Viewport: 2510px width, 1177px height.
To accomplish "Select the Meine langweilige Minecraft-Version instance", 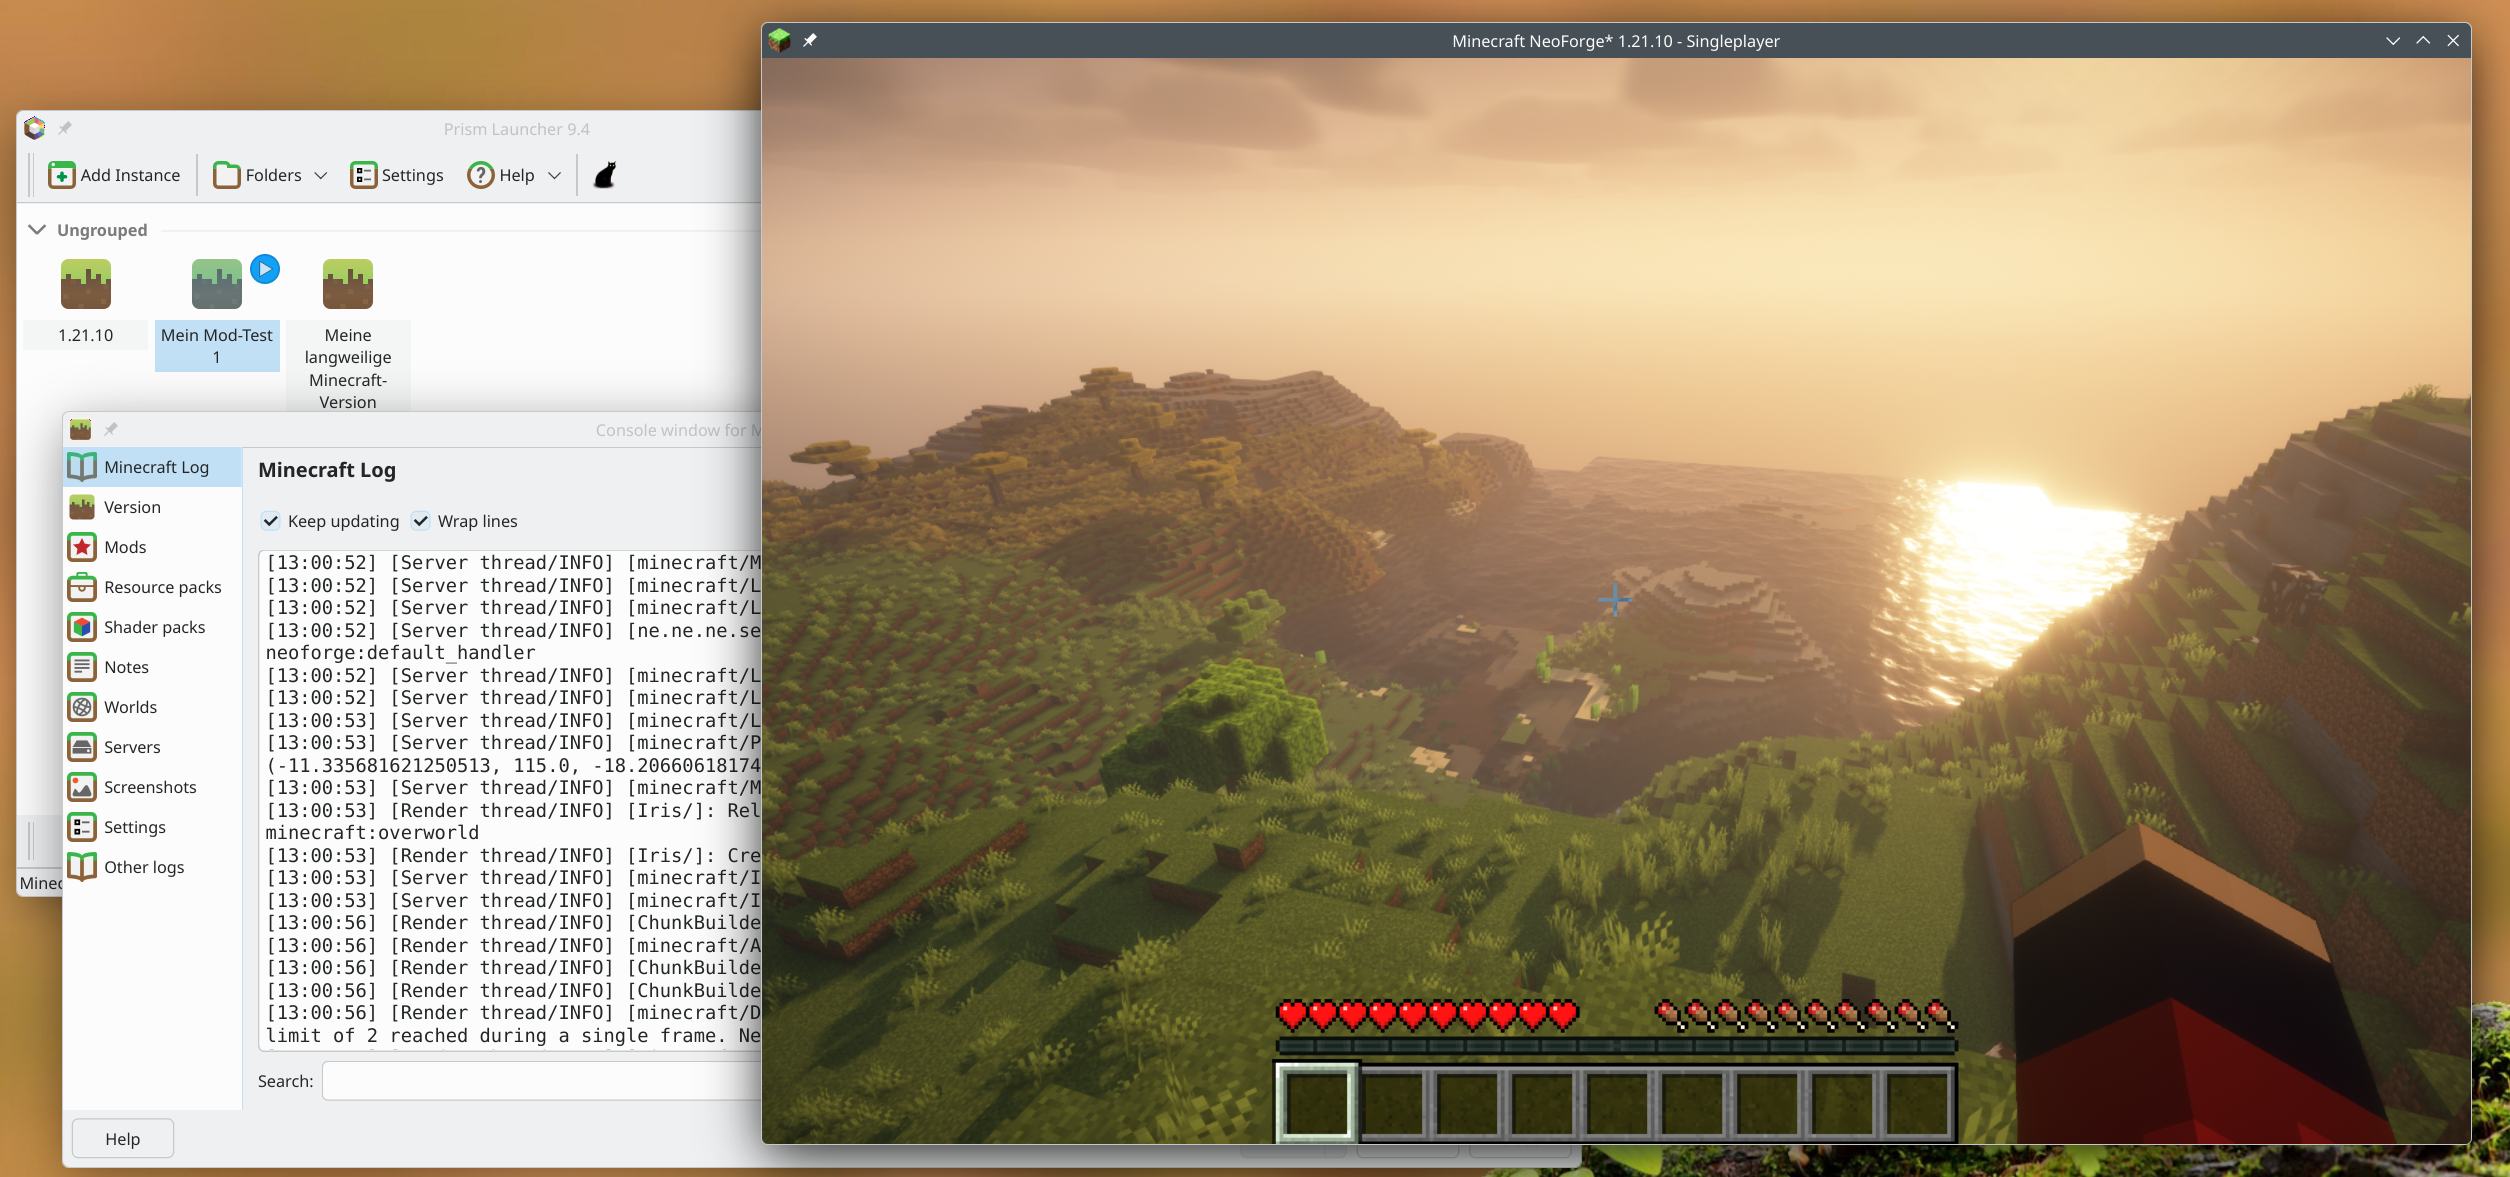I will coord(348,285).
